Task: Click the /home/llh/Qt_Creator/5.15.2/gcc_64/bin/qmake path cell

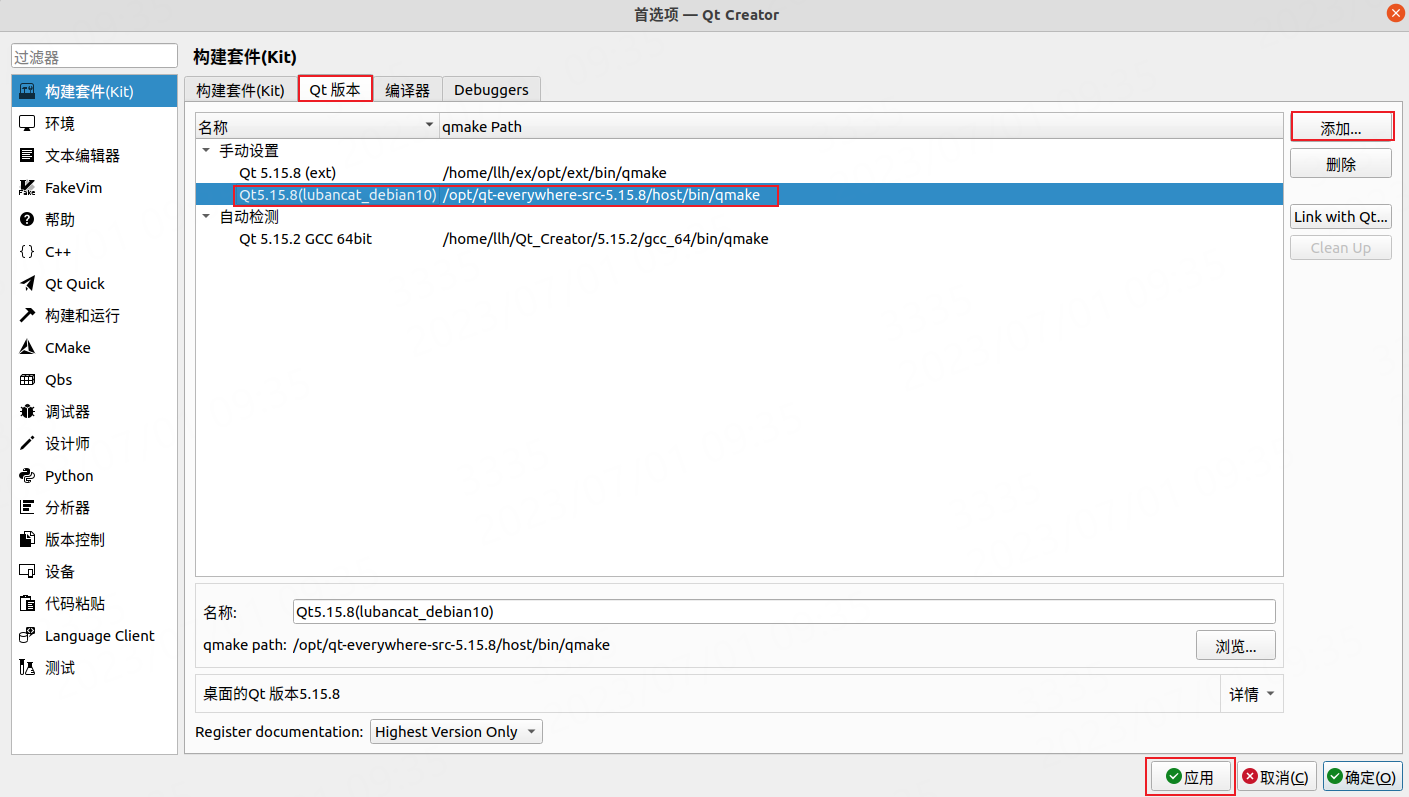Action: click(606, 239)
